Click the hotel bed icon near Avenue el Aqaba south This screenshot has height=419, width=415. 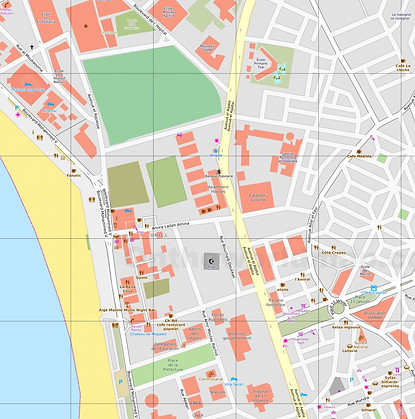coord(303,395)
